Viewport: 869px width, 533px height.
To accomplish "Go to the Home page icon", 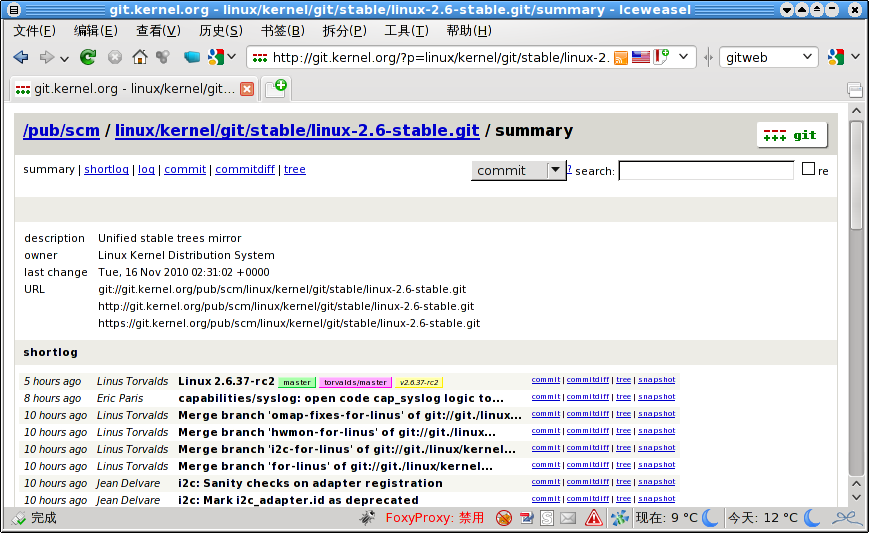I will 140,57.
